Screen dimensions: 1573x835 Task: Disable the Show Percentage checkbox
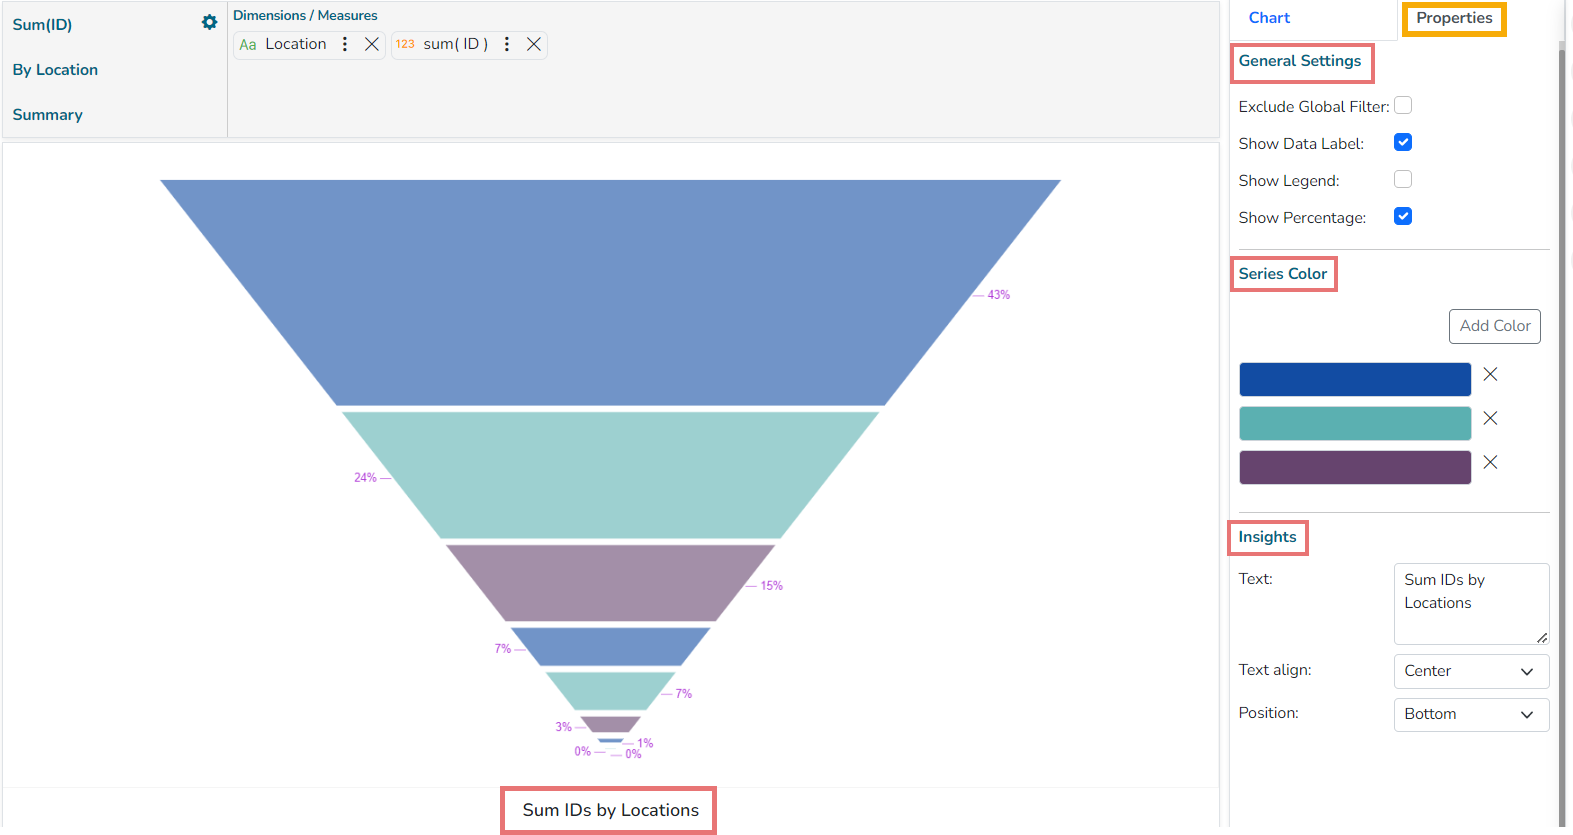(x=1403, y=216)
